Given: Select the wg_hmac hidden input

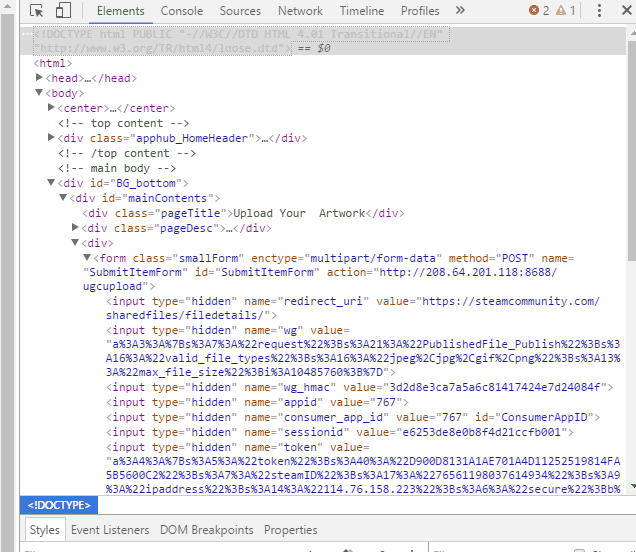Looking at the screenshot, I should pyautogui.click(x=359, y=387).
